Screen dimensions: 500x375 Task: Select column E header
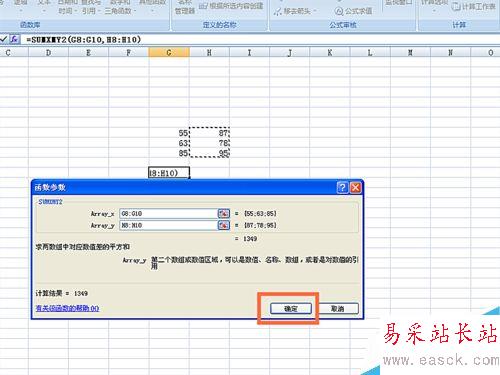tap(88, 53)
